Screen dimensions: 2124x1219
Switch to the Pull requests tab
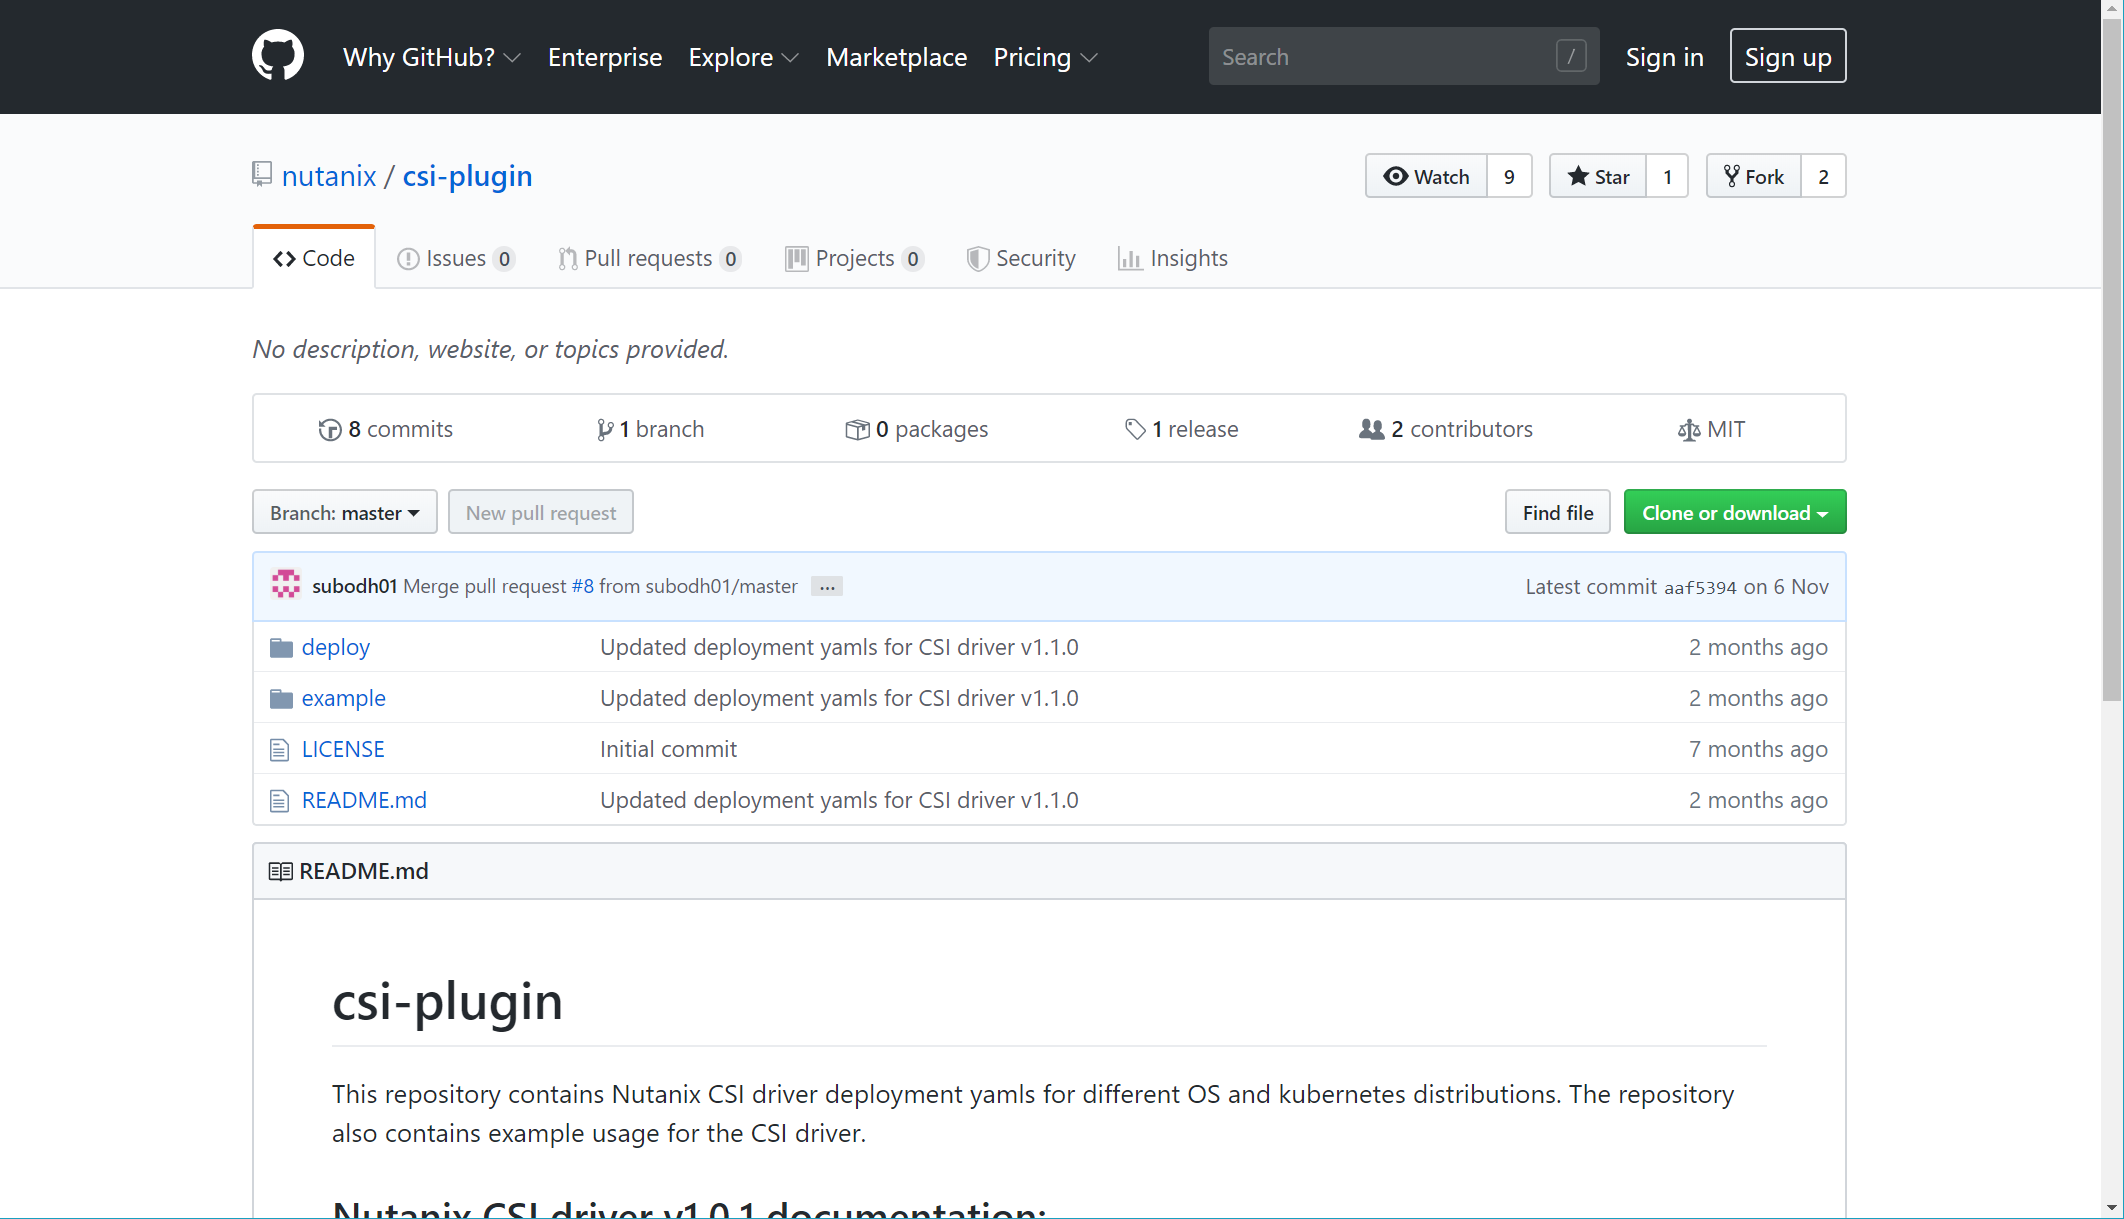tap(649, 258)
